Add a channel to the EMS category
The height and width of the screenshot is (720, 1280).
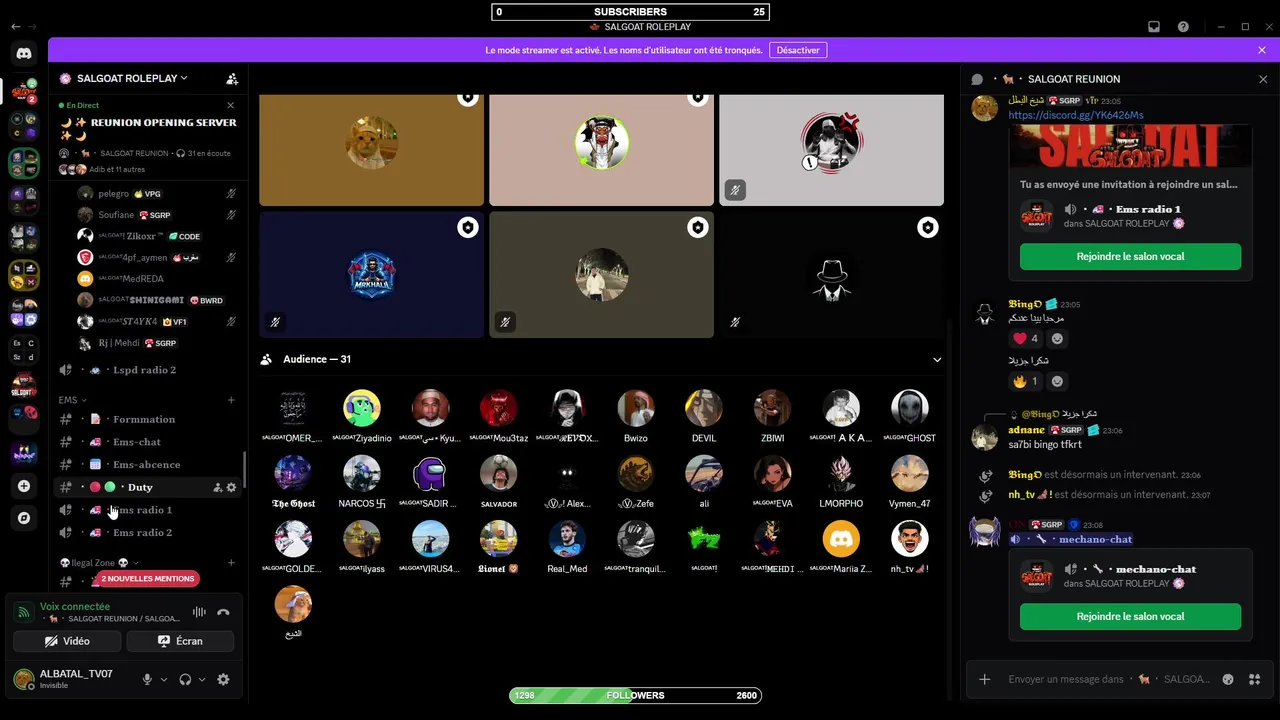pos(231,400)
